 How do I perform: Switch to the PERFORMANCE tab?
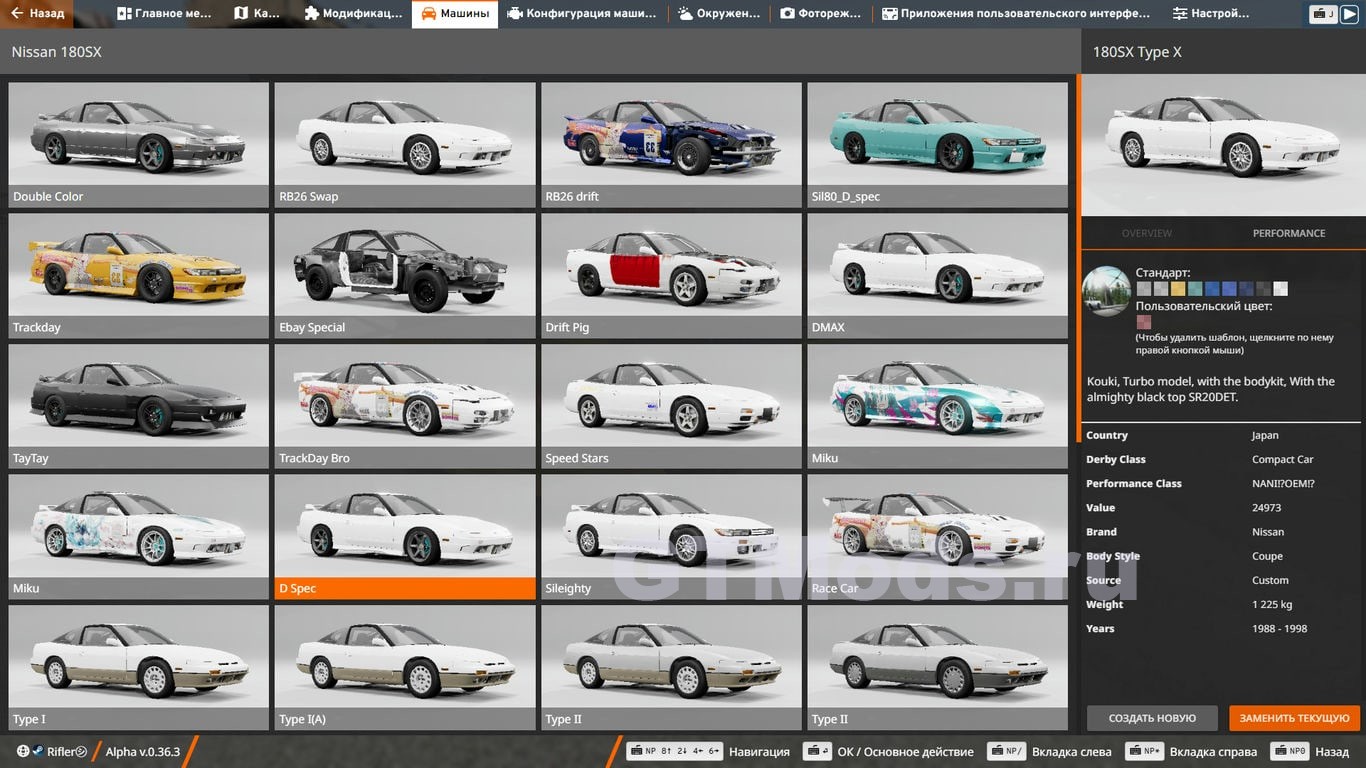[1289, 233]
